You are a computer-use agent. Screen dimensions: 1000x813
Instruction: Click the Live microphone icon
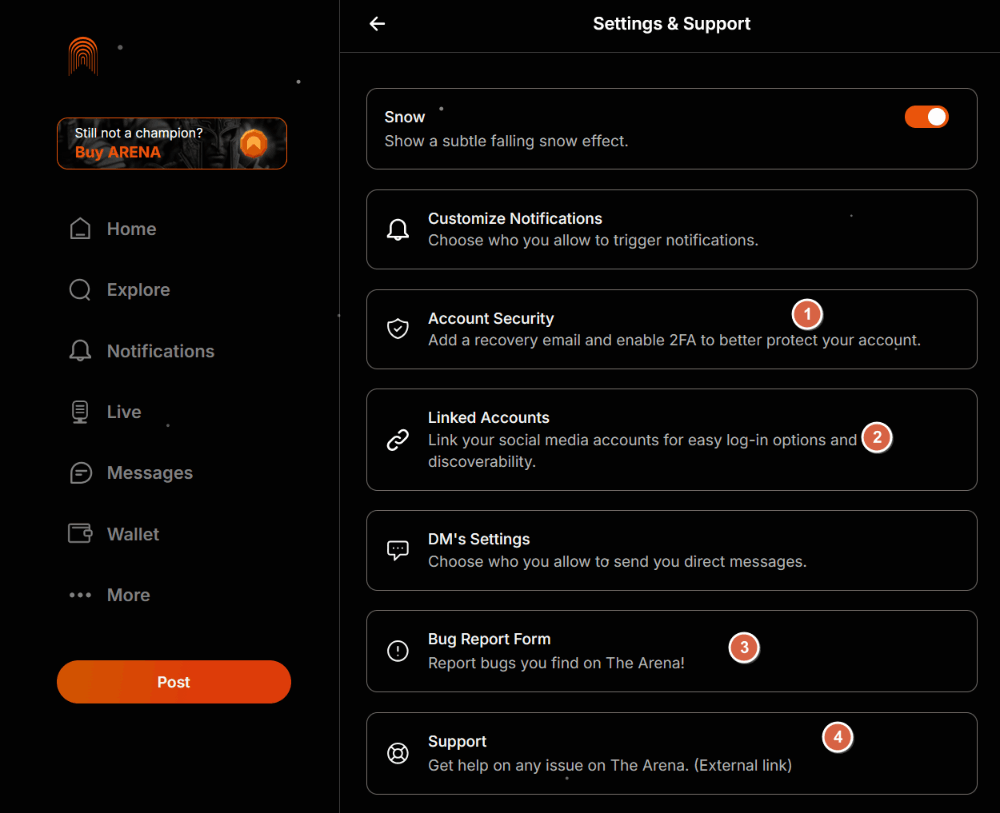[80, 412]
